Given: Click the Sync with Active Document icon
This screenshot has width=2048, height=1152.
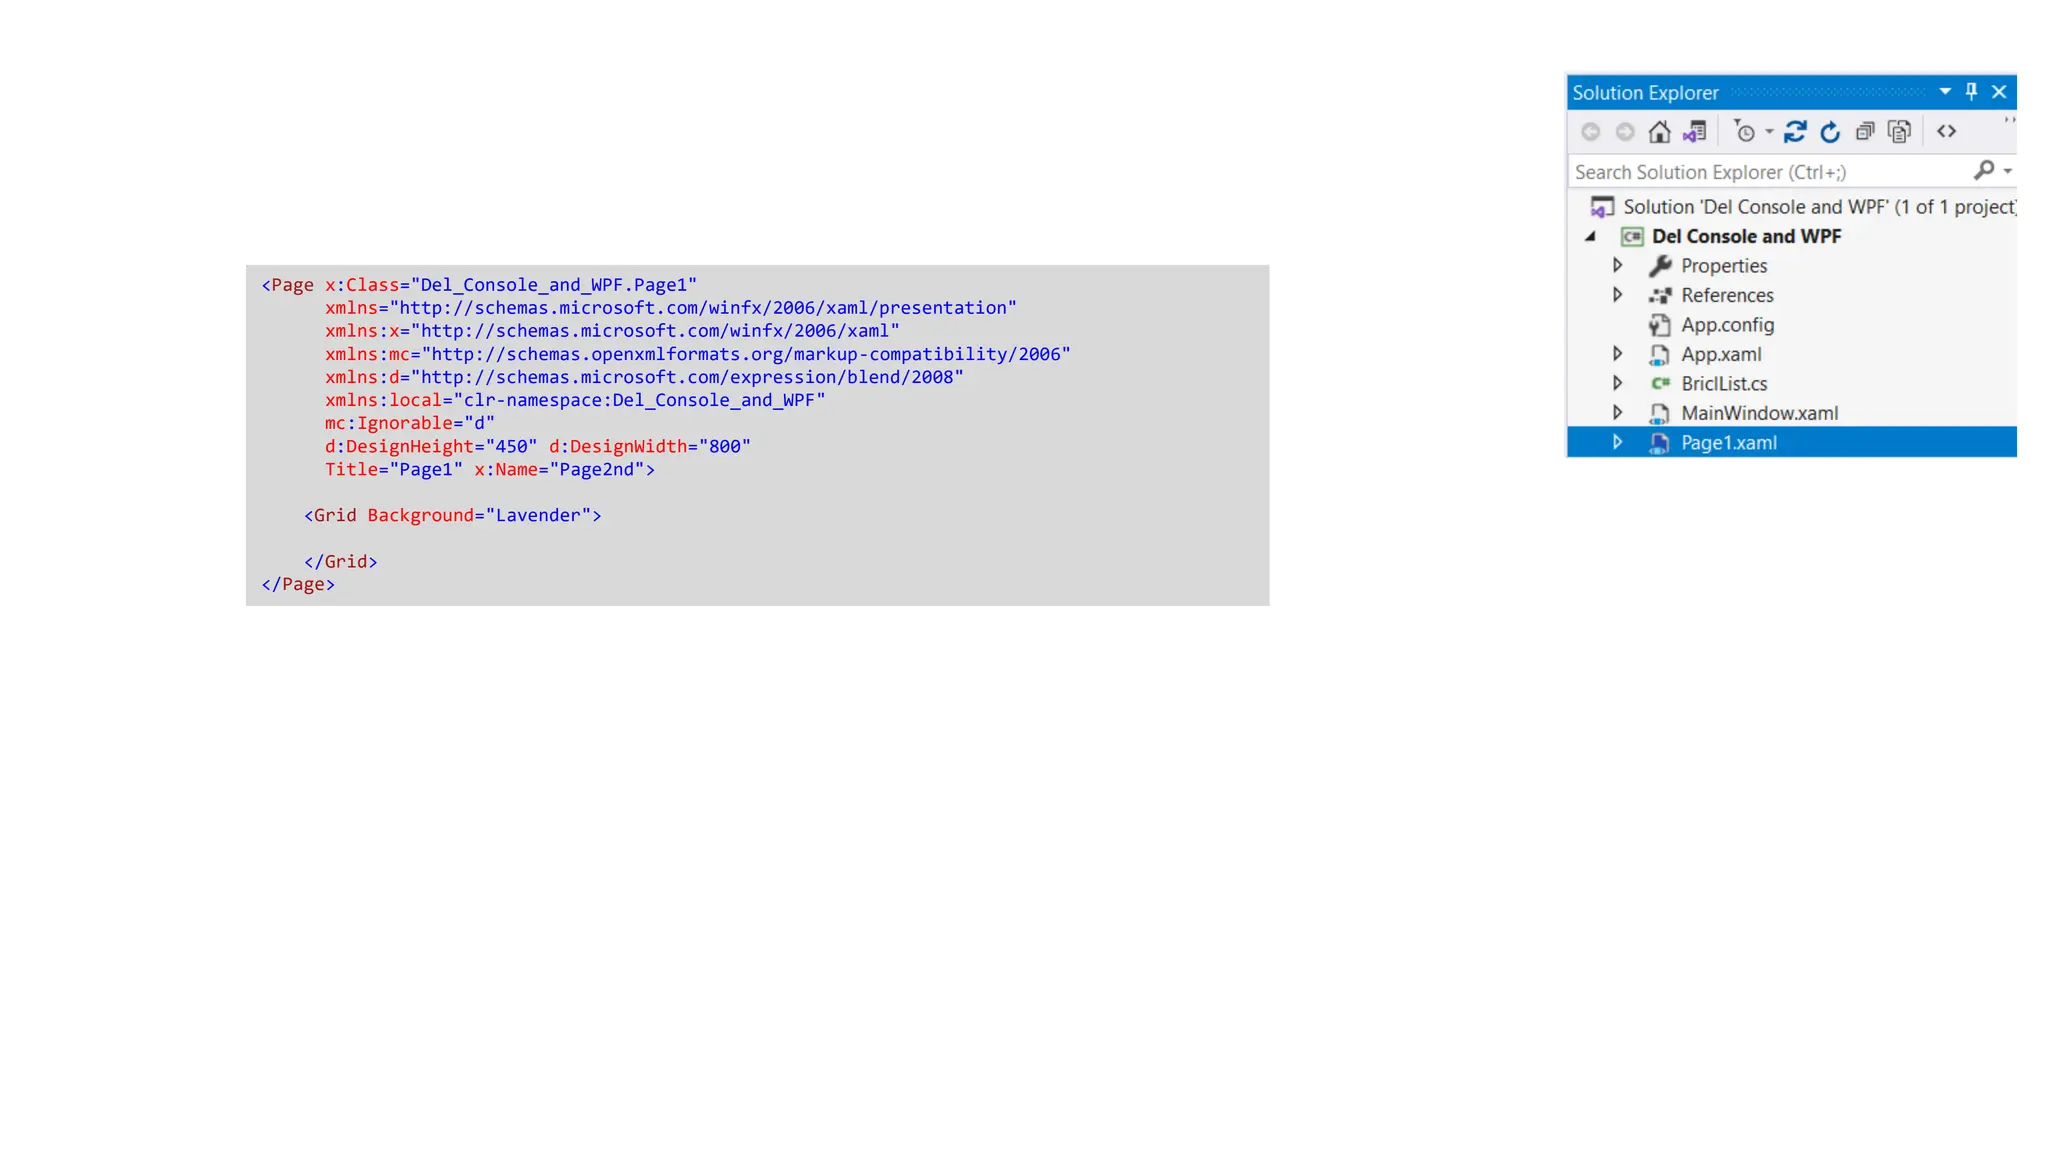Looking at the screenshot, I should pos(1795,132).
